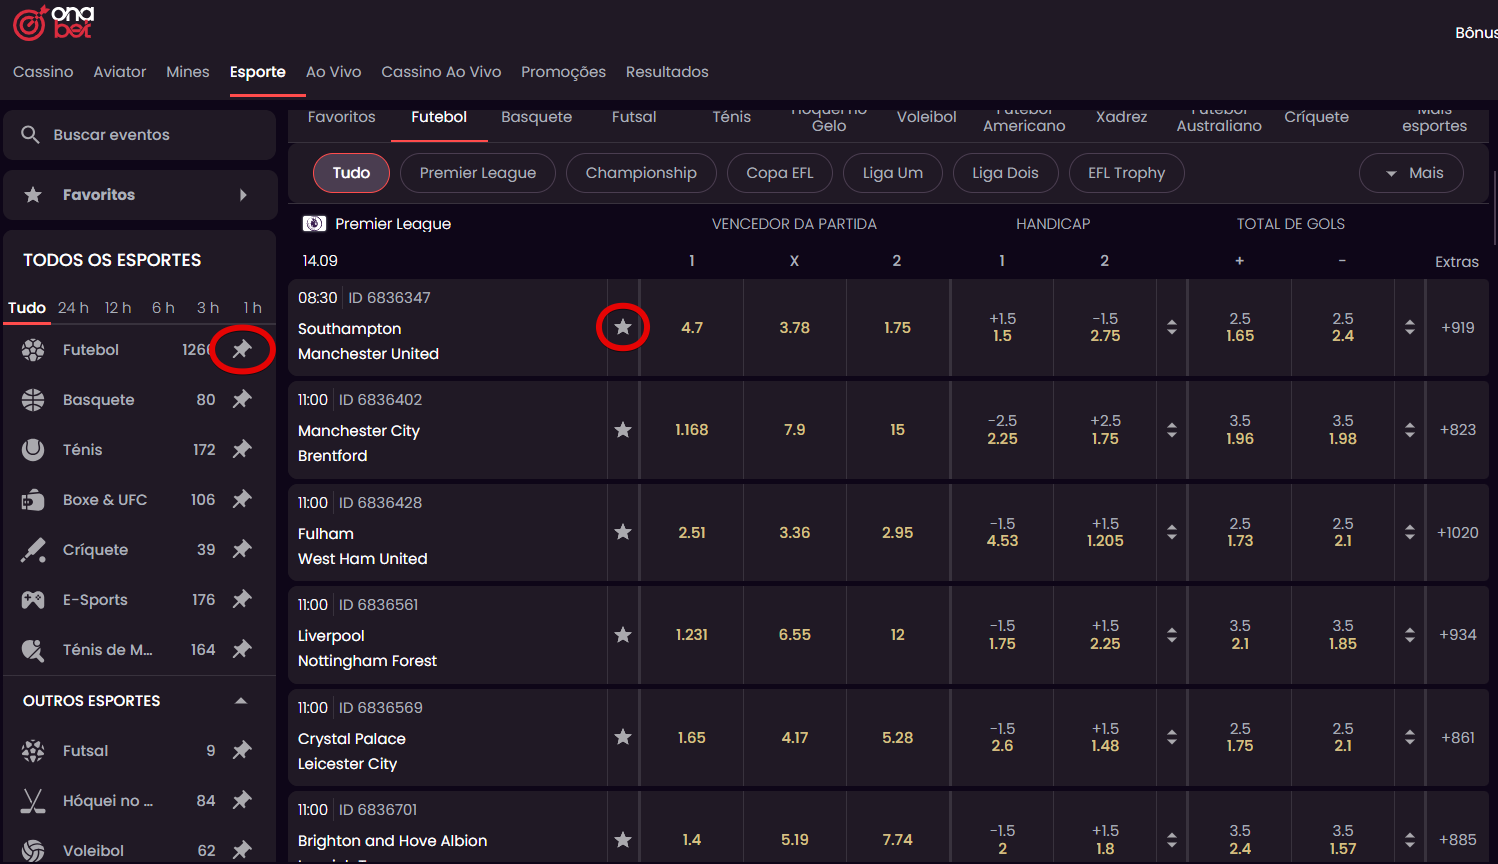Search events in Buscar eventos field

pyautogui.click(x=140, y=135)
